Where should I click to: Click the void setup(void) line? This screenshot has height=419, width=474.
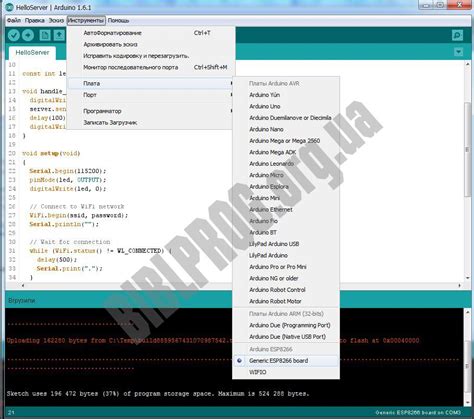51,153
